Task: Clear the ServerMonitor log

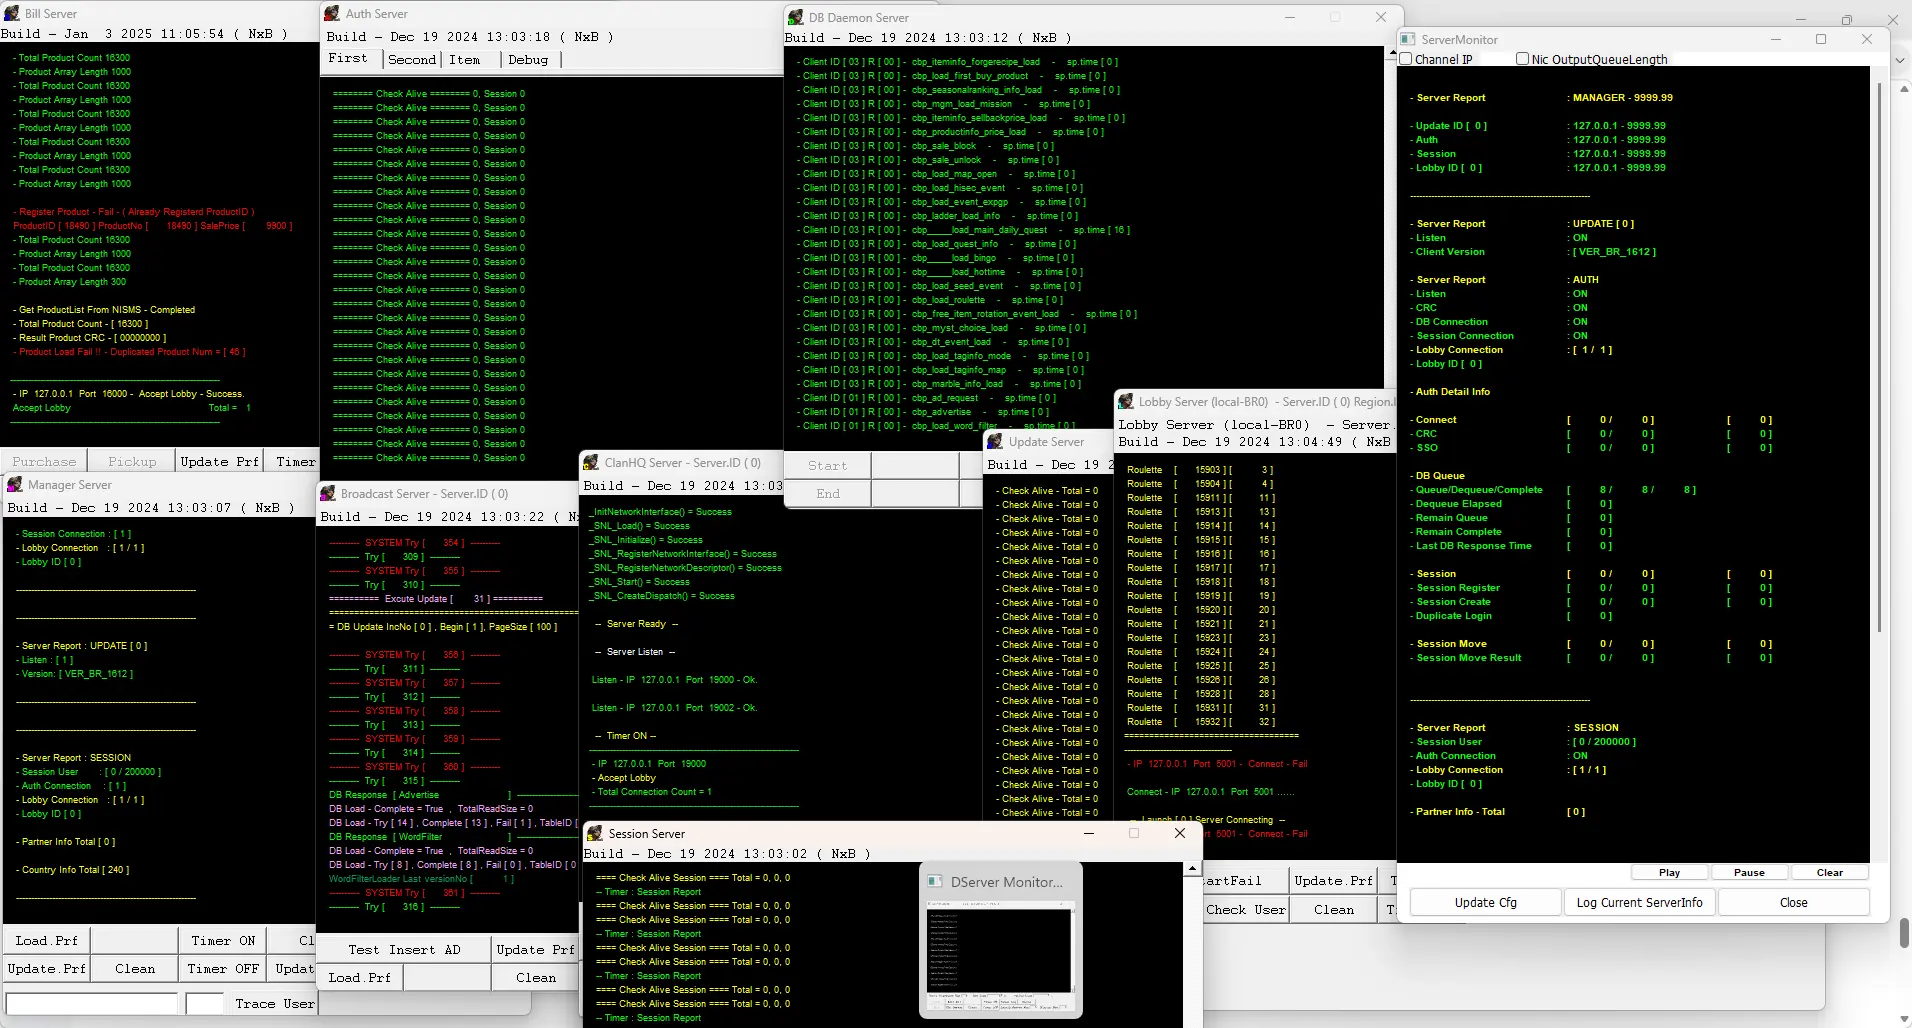Action: [x=1830, y=873]
